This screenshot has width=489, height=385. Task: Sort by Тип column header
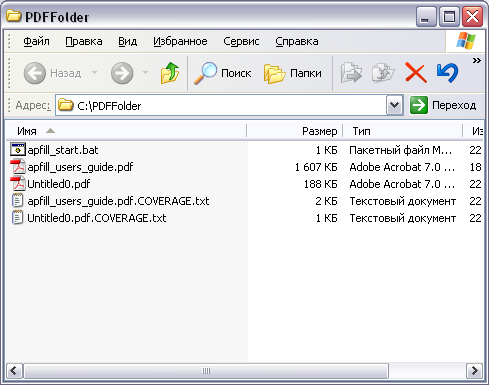tap(403, 131)
